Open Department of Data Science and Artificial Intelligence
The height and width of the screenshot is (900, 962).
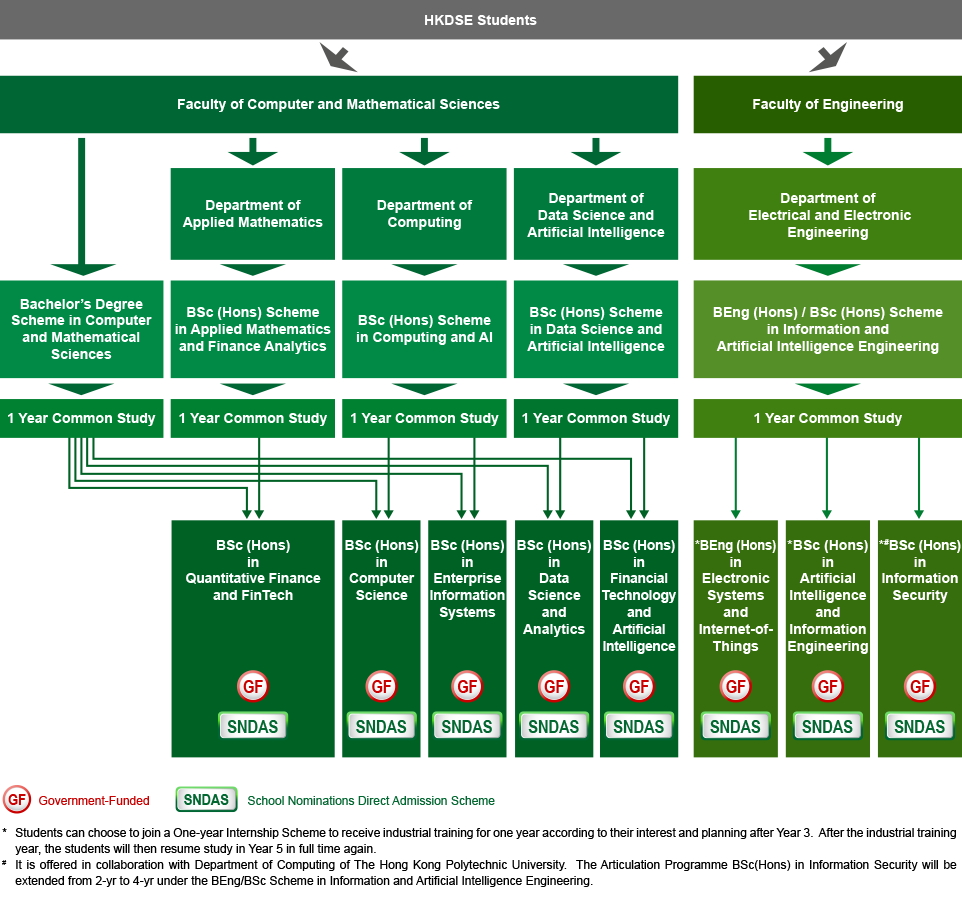coord(596,213)
